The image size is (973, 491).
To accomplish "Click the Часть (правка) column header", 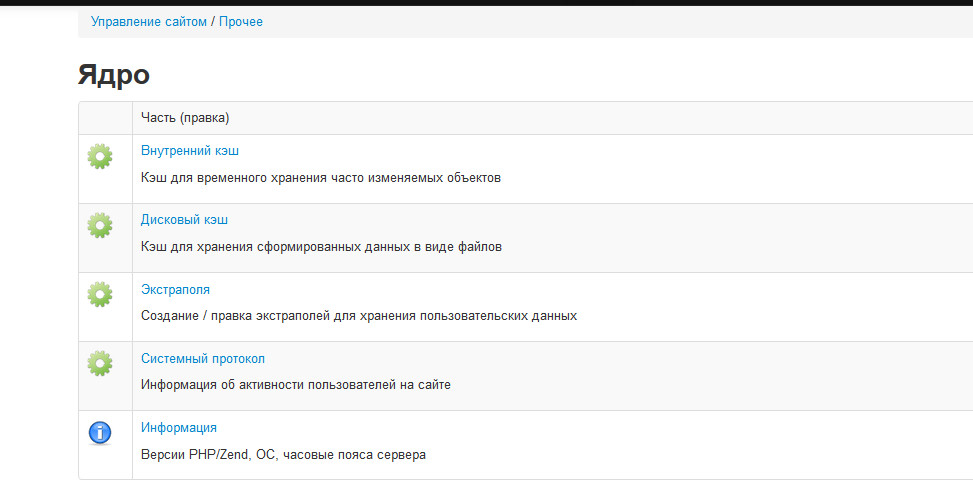I will point(185,118).
